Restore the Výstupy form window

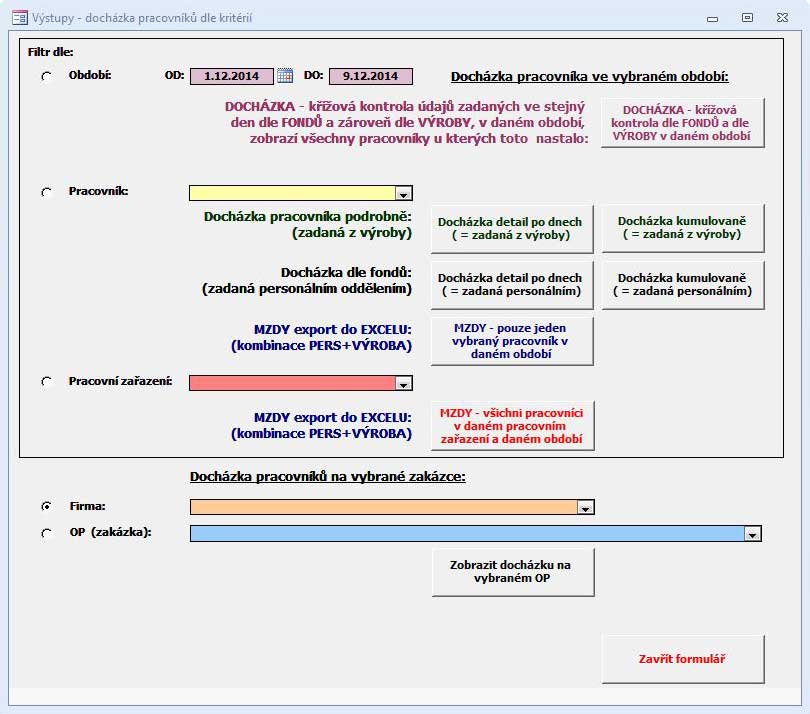pos(747,18)
